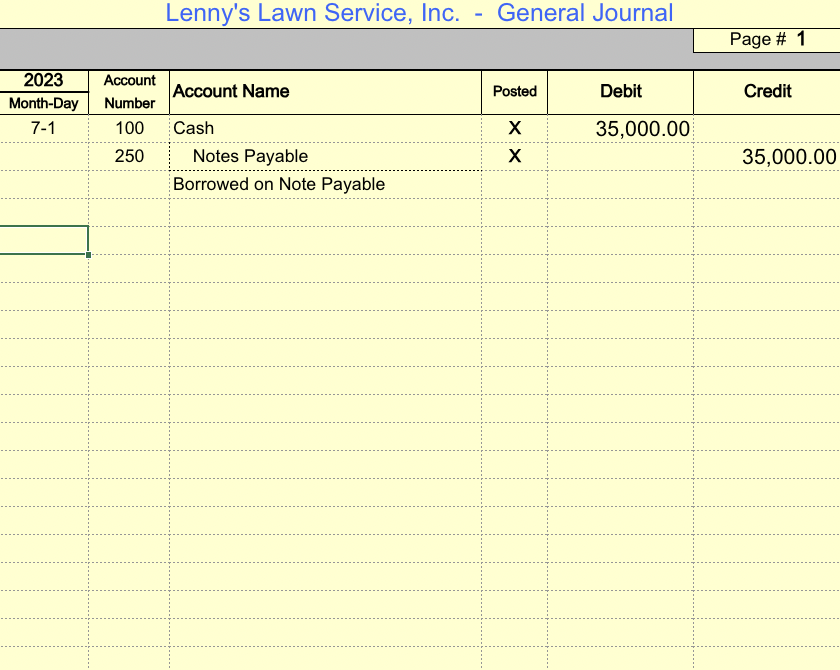Click the 'Notes Payable' account name cell

(x=325, y=156)
